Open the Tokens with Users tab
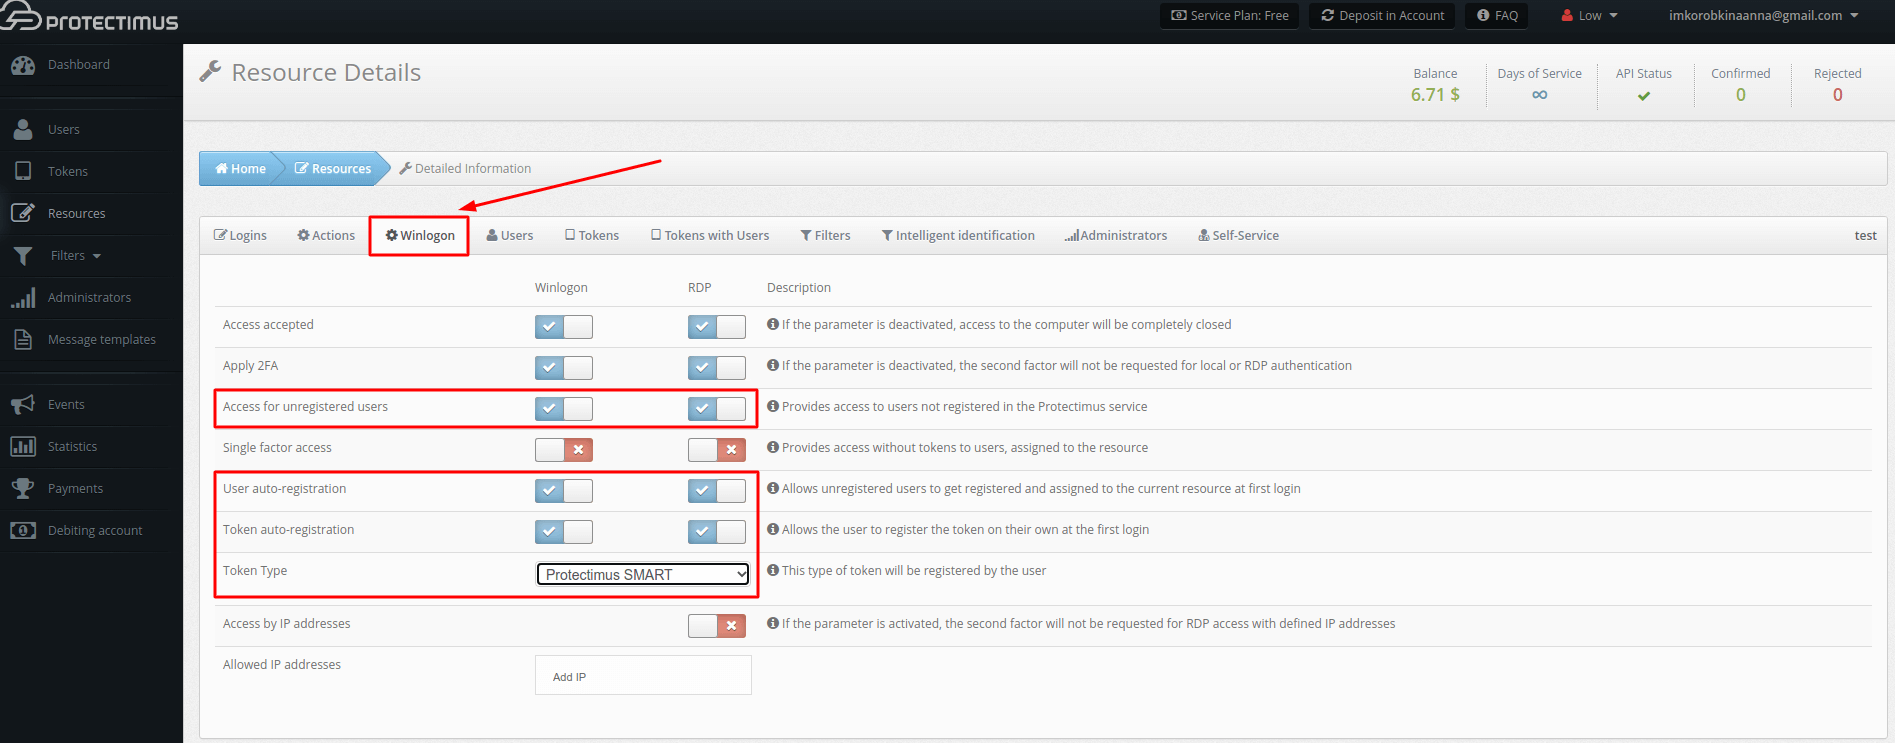The image size is (1895, 743). pos(710,236)
